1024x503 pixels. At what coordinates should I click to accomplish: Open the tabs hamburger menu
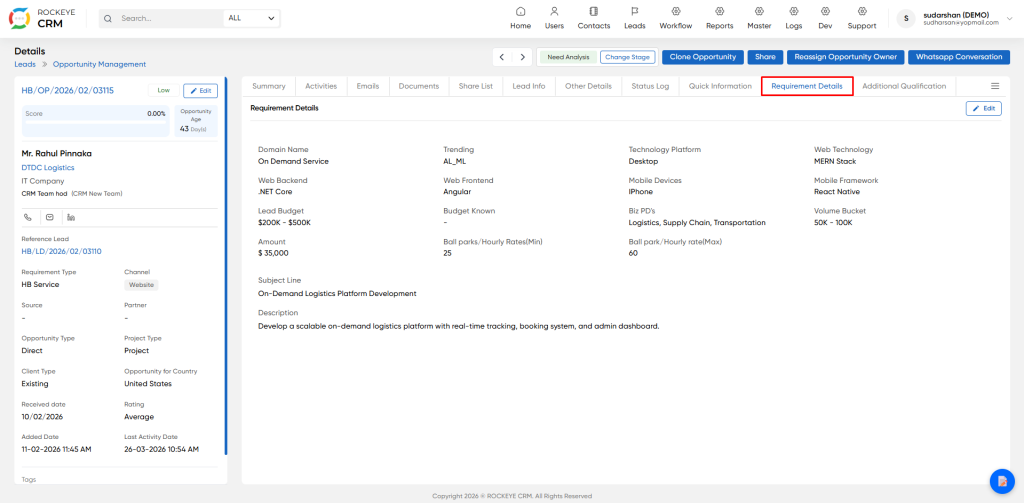[x=995, y=86]
